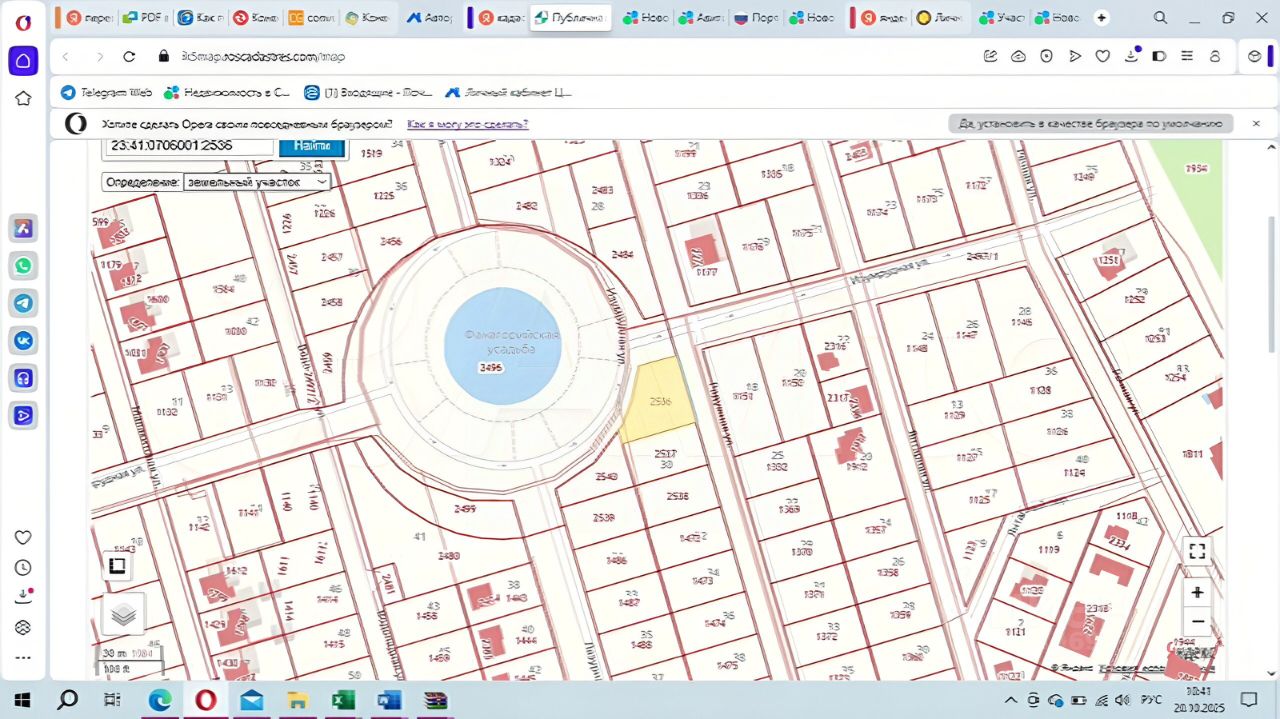
Task: Click the cadastral number input field
Action: click(x=189, y=146)
